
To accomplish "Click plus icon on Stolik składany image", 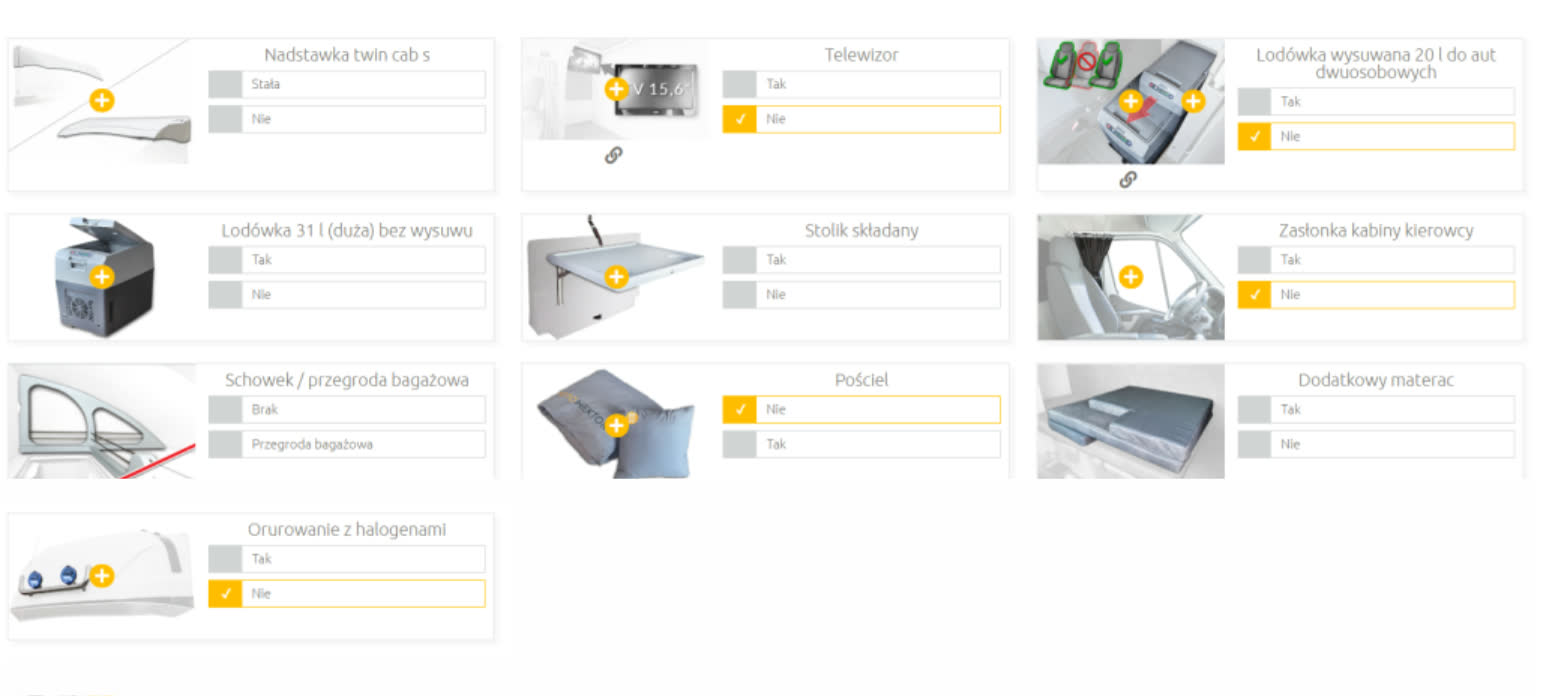I will (616, 277).
